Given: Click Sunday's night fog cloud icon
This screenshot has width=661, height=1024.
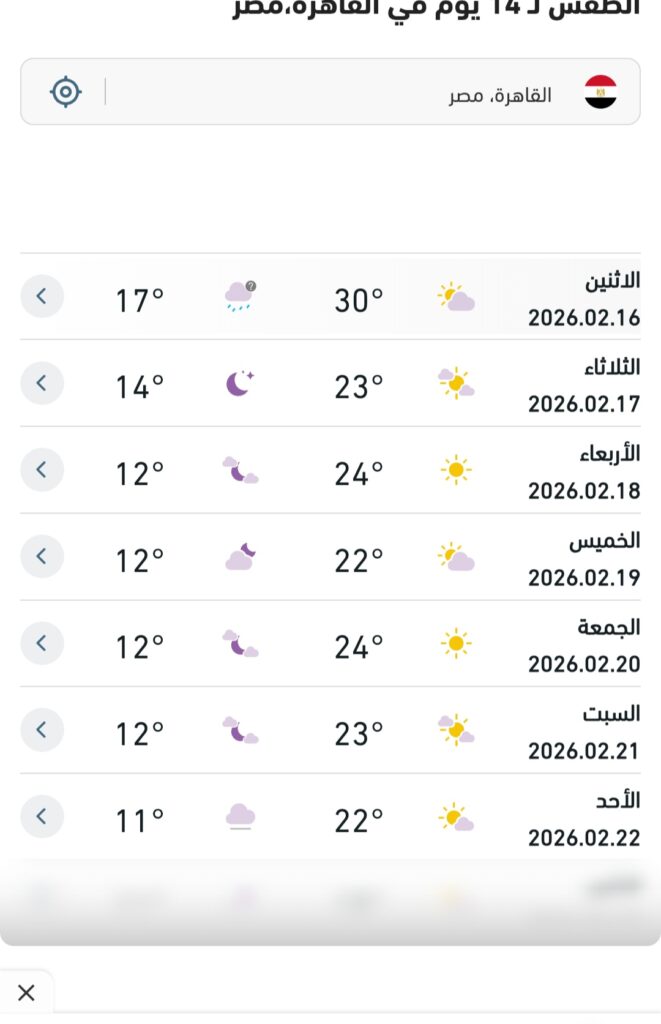Looking at the screenshot, I should 240,817.
